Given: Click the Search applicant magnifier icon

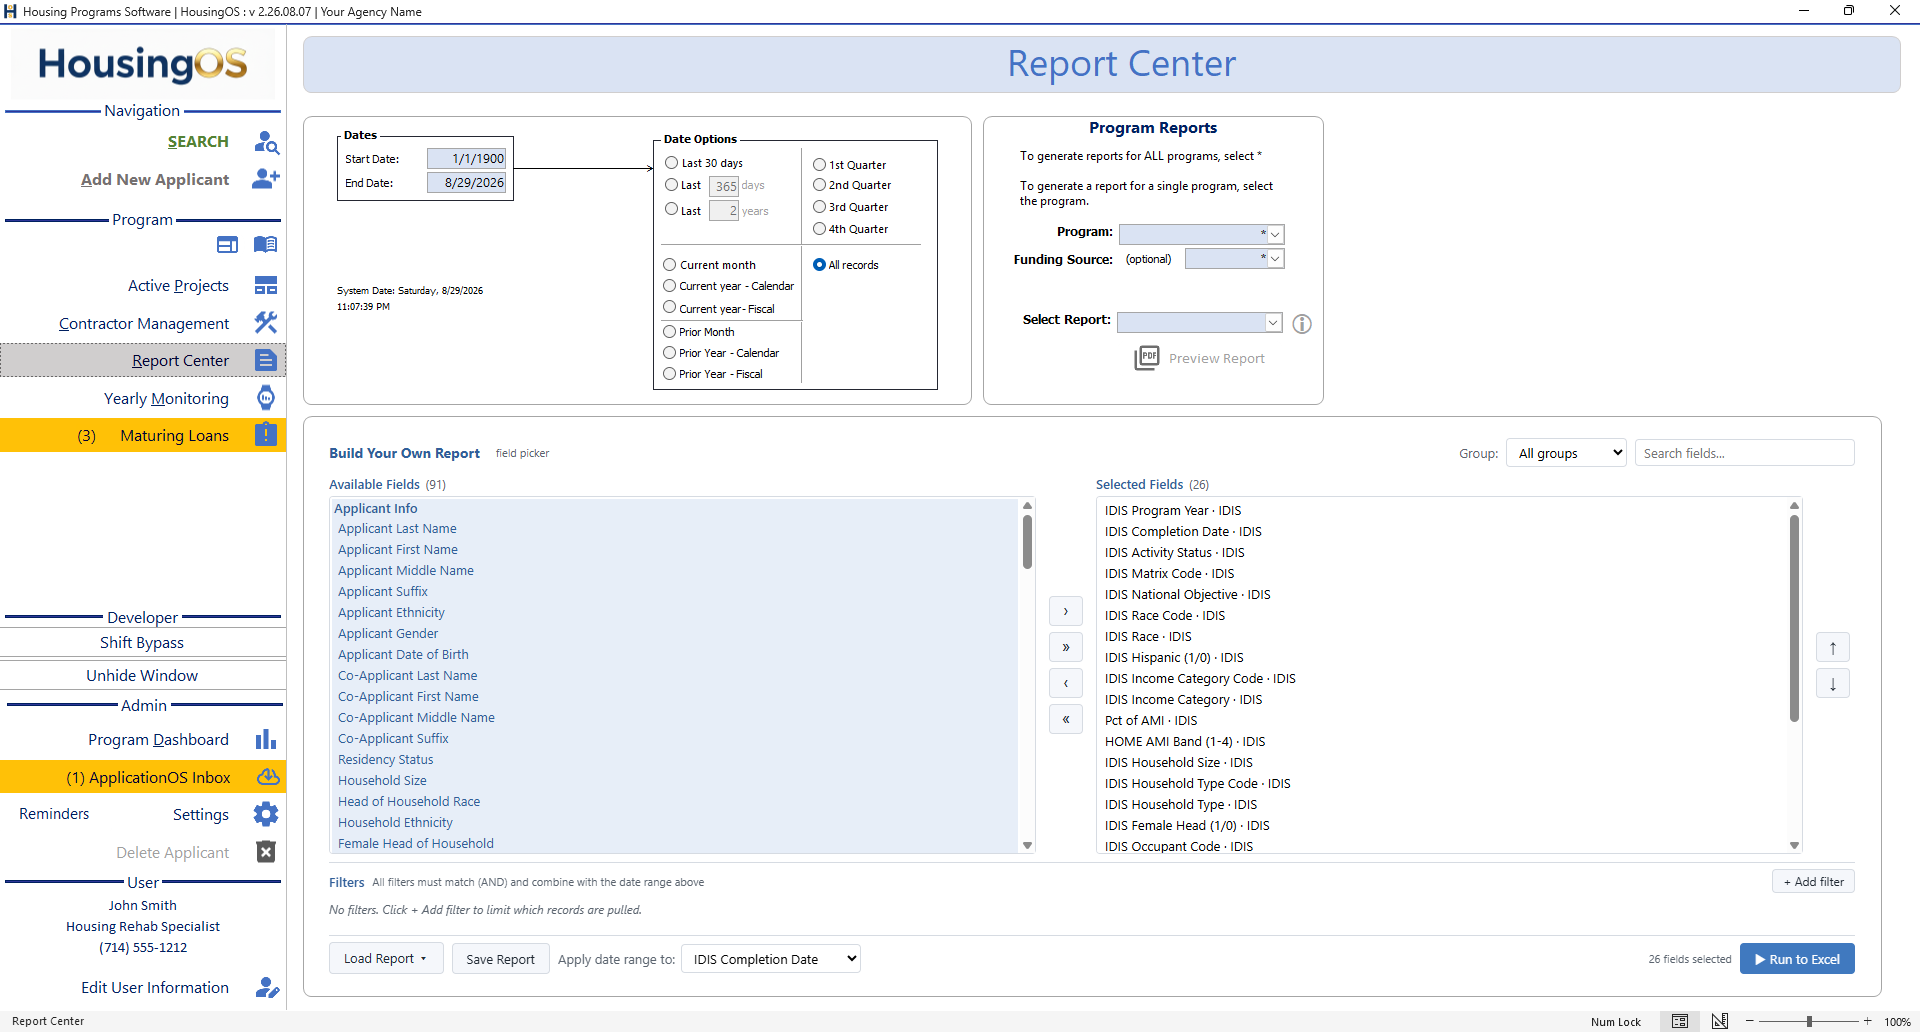Looking at the screenshot, I should (x=266, y=142).
